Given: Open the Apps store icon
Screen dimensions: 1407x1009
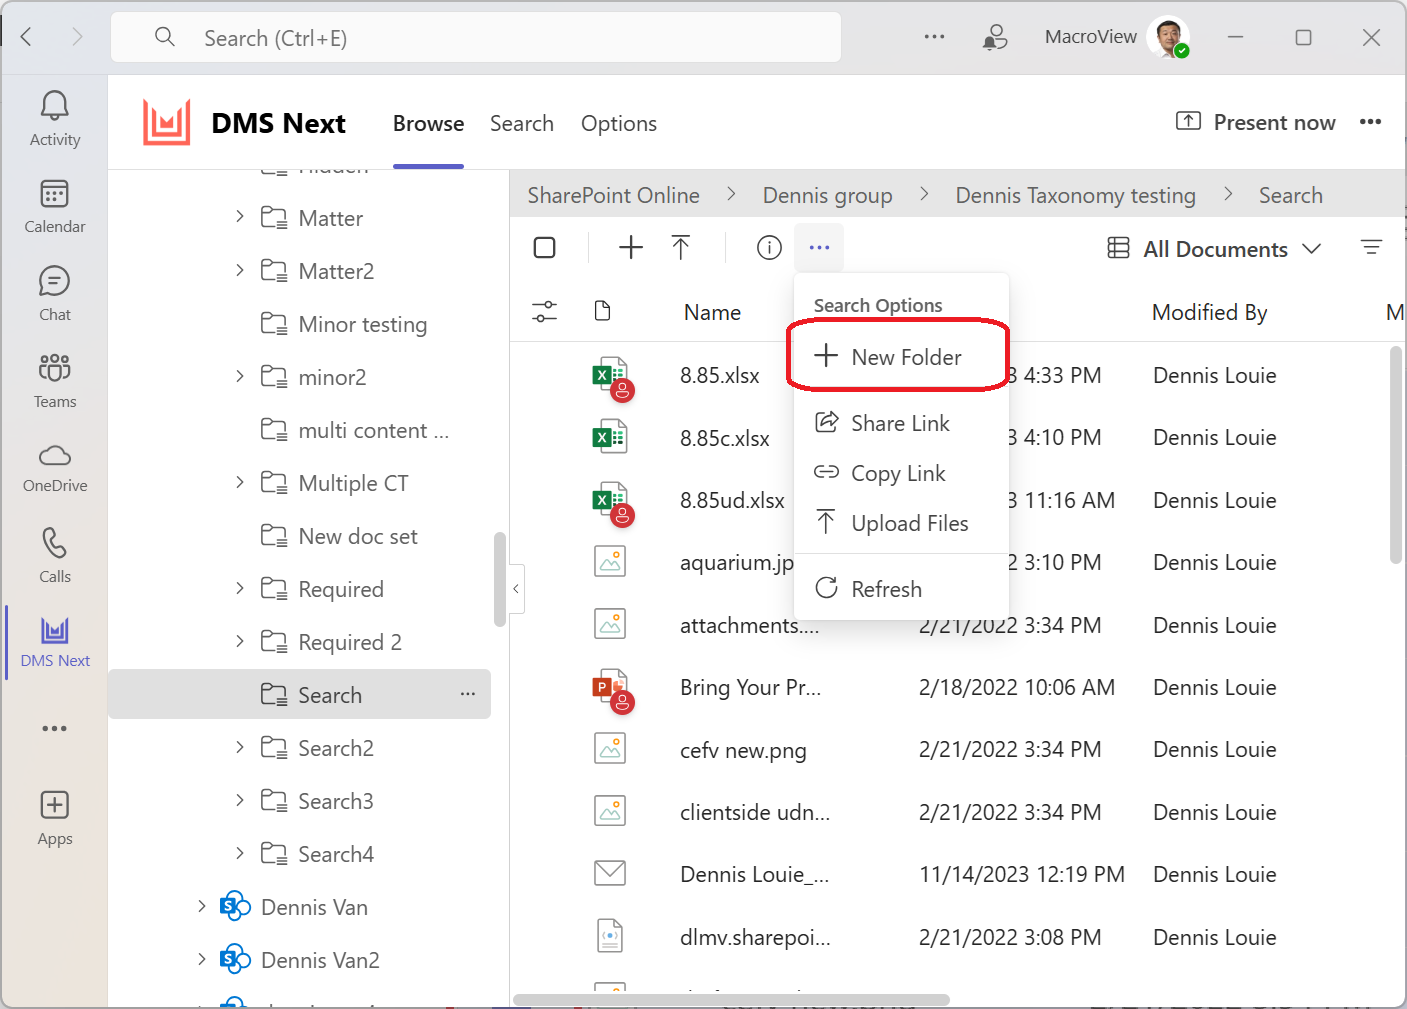Looking at the screenshot, I should tap(54, 818).
